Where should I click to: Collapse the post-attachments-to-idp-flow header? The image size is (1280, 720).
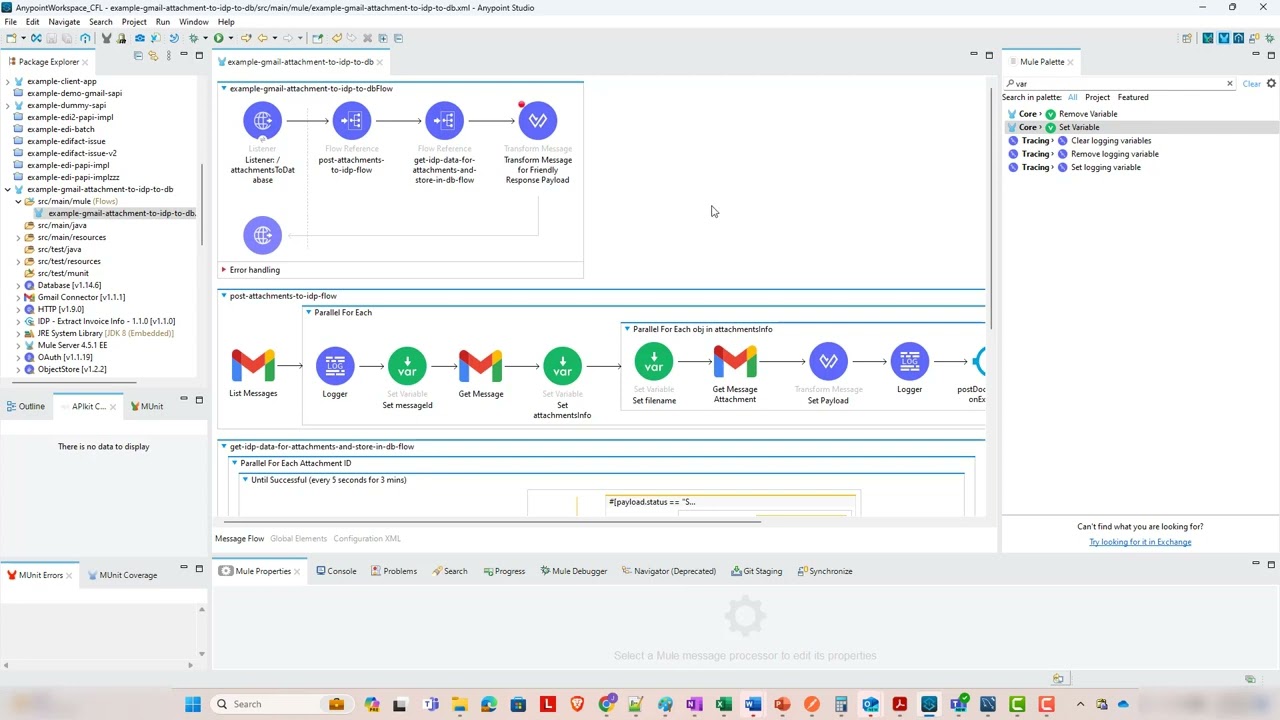tap(224, 296)
